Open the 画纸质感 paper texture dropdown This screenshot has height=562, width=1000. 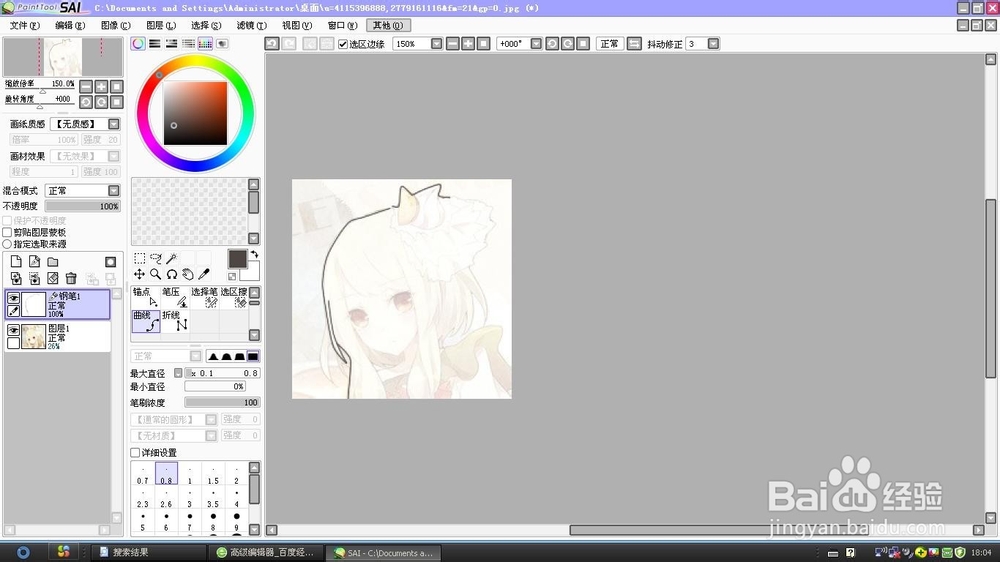pos(114,124)
